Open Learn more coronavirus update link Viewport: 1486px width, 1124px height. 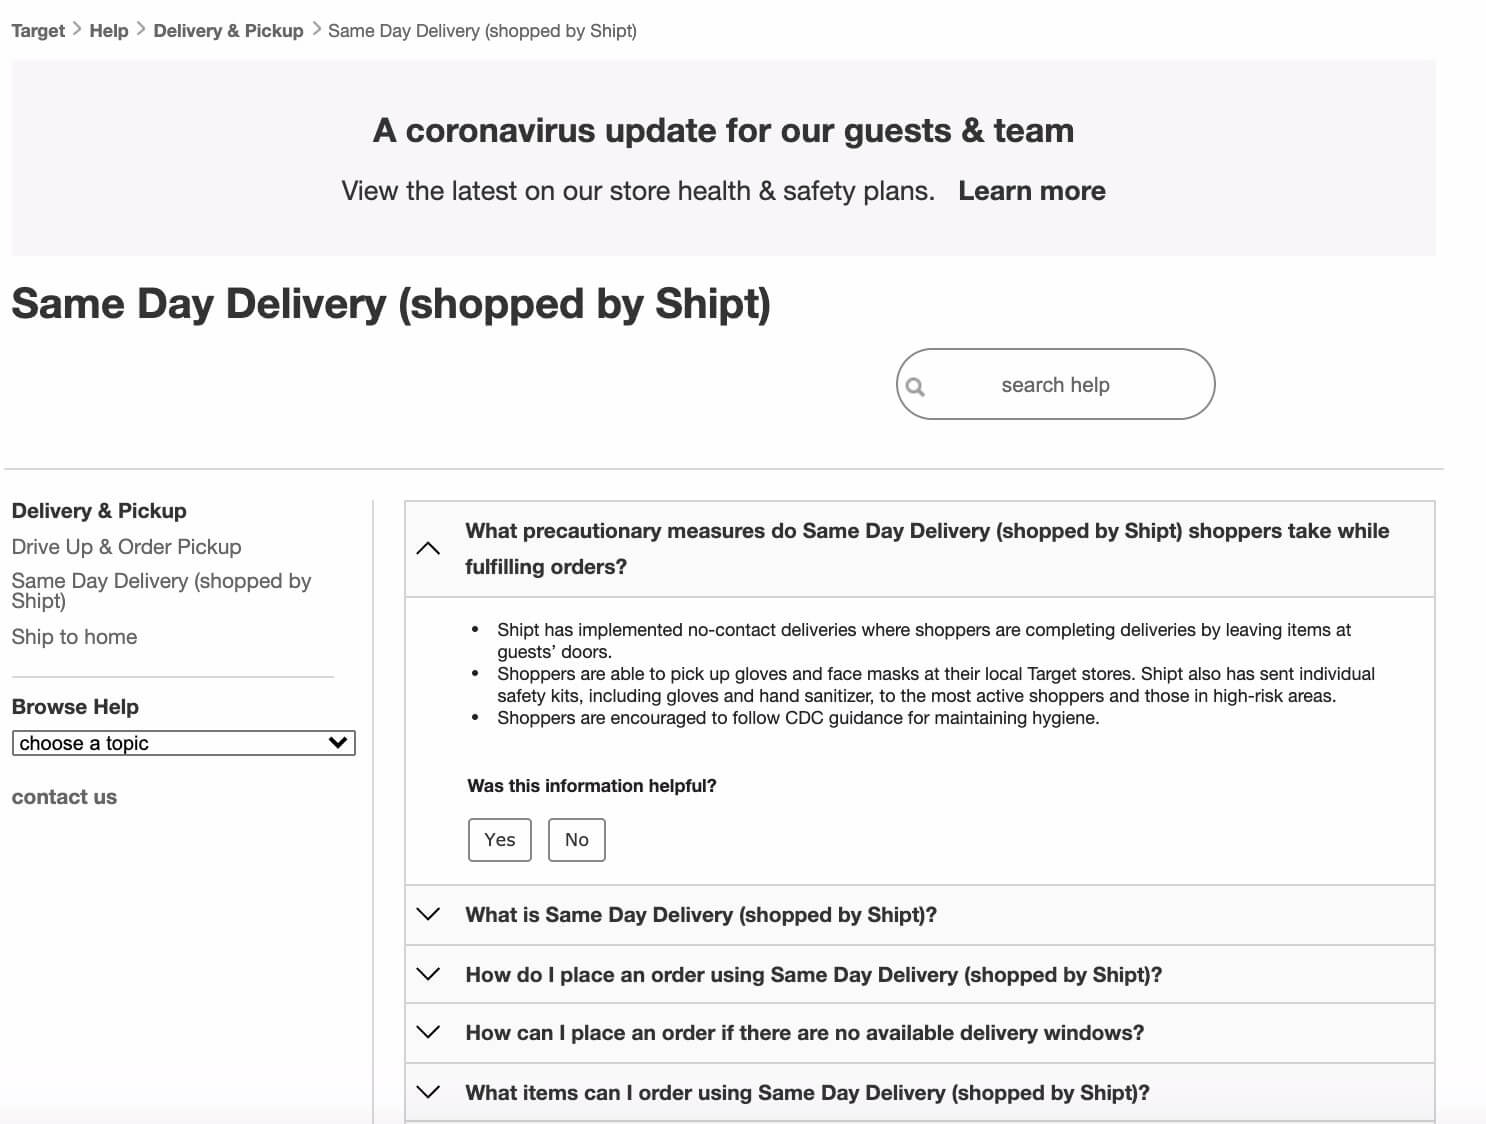pyautogui.click(x=1031, y=191)
